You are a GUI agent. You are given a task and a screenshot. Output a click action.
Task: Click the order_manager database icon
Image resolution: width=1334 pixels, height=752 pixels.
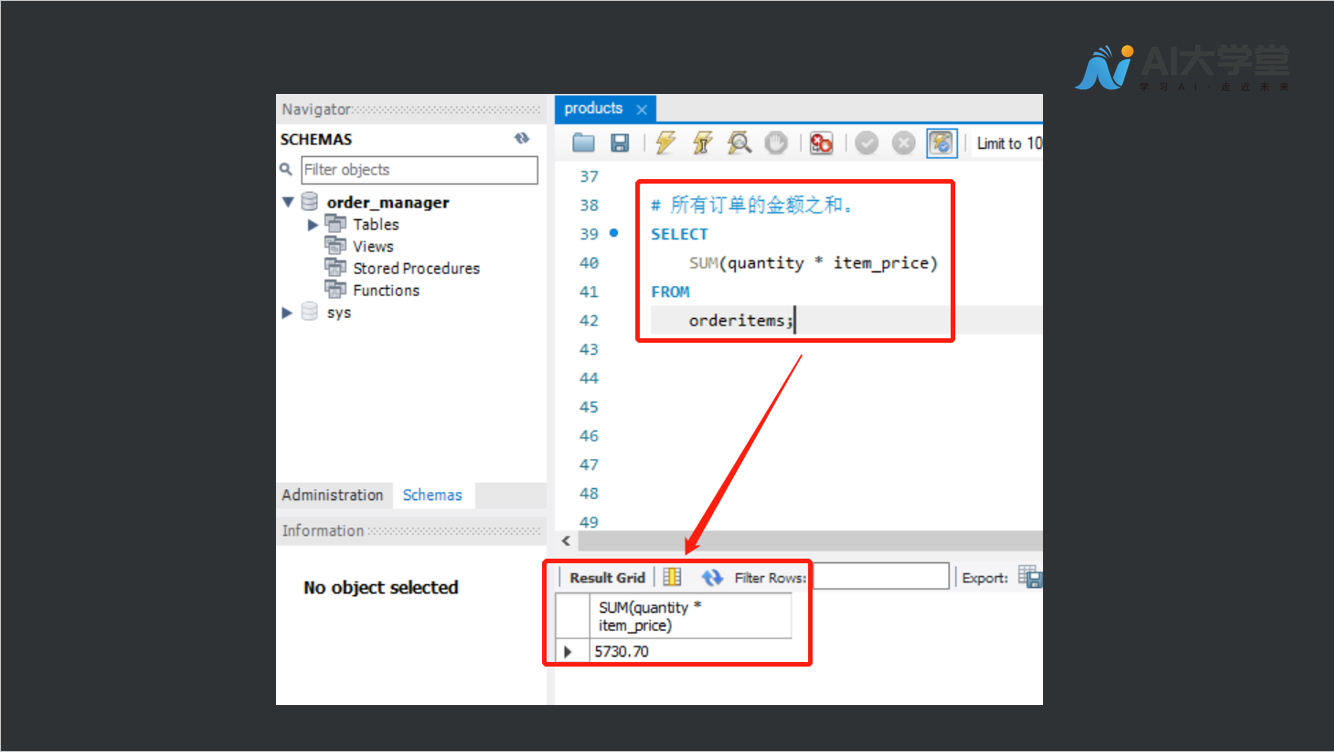[x=310, y=202]
